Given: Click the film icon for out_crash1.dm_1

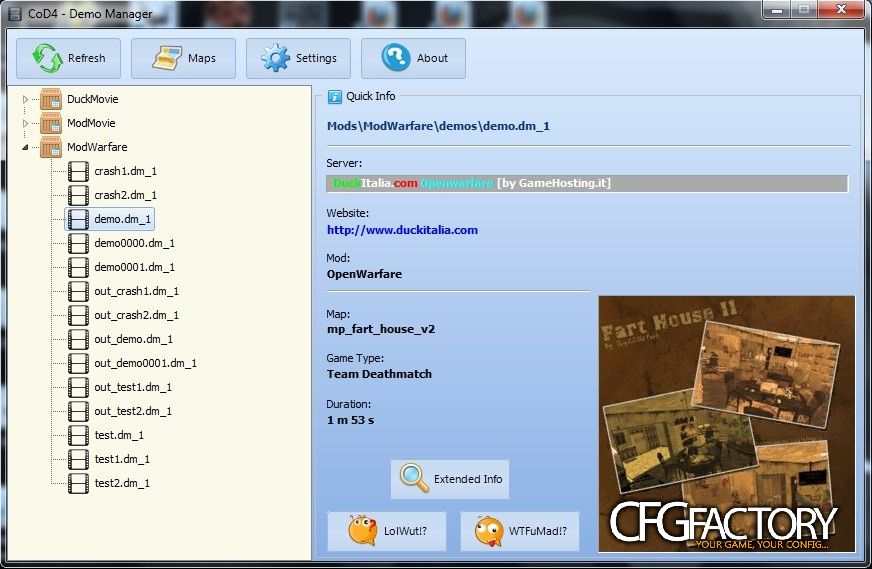Looking at the screenshot, I should pos(78,291).
